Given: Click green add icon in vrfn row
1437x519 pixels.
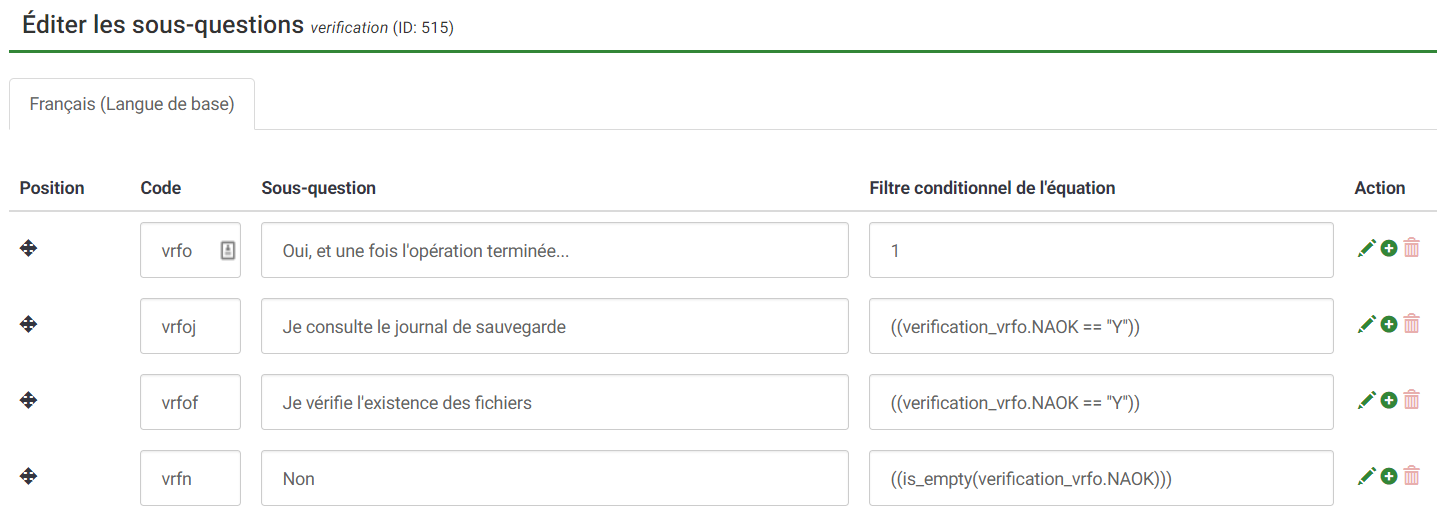Looking at the screenshot, I should [1389, 476].
